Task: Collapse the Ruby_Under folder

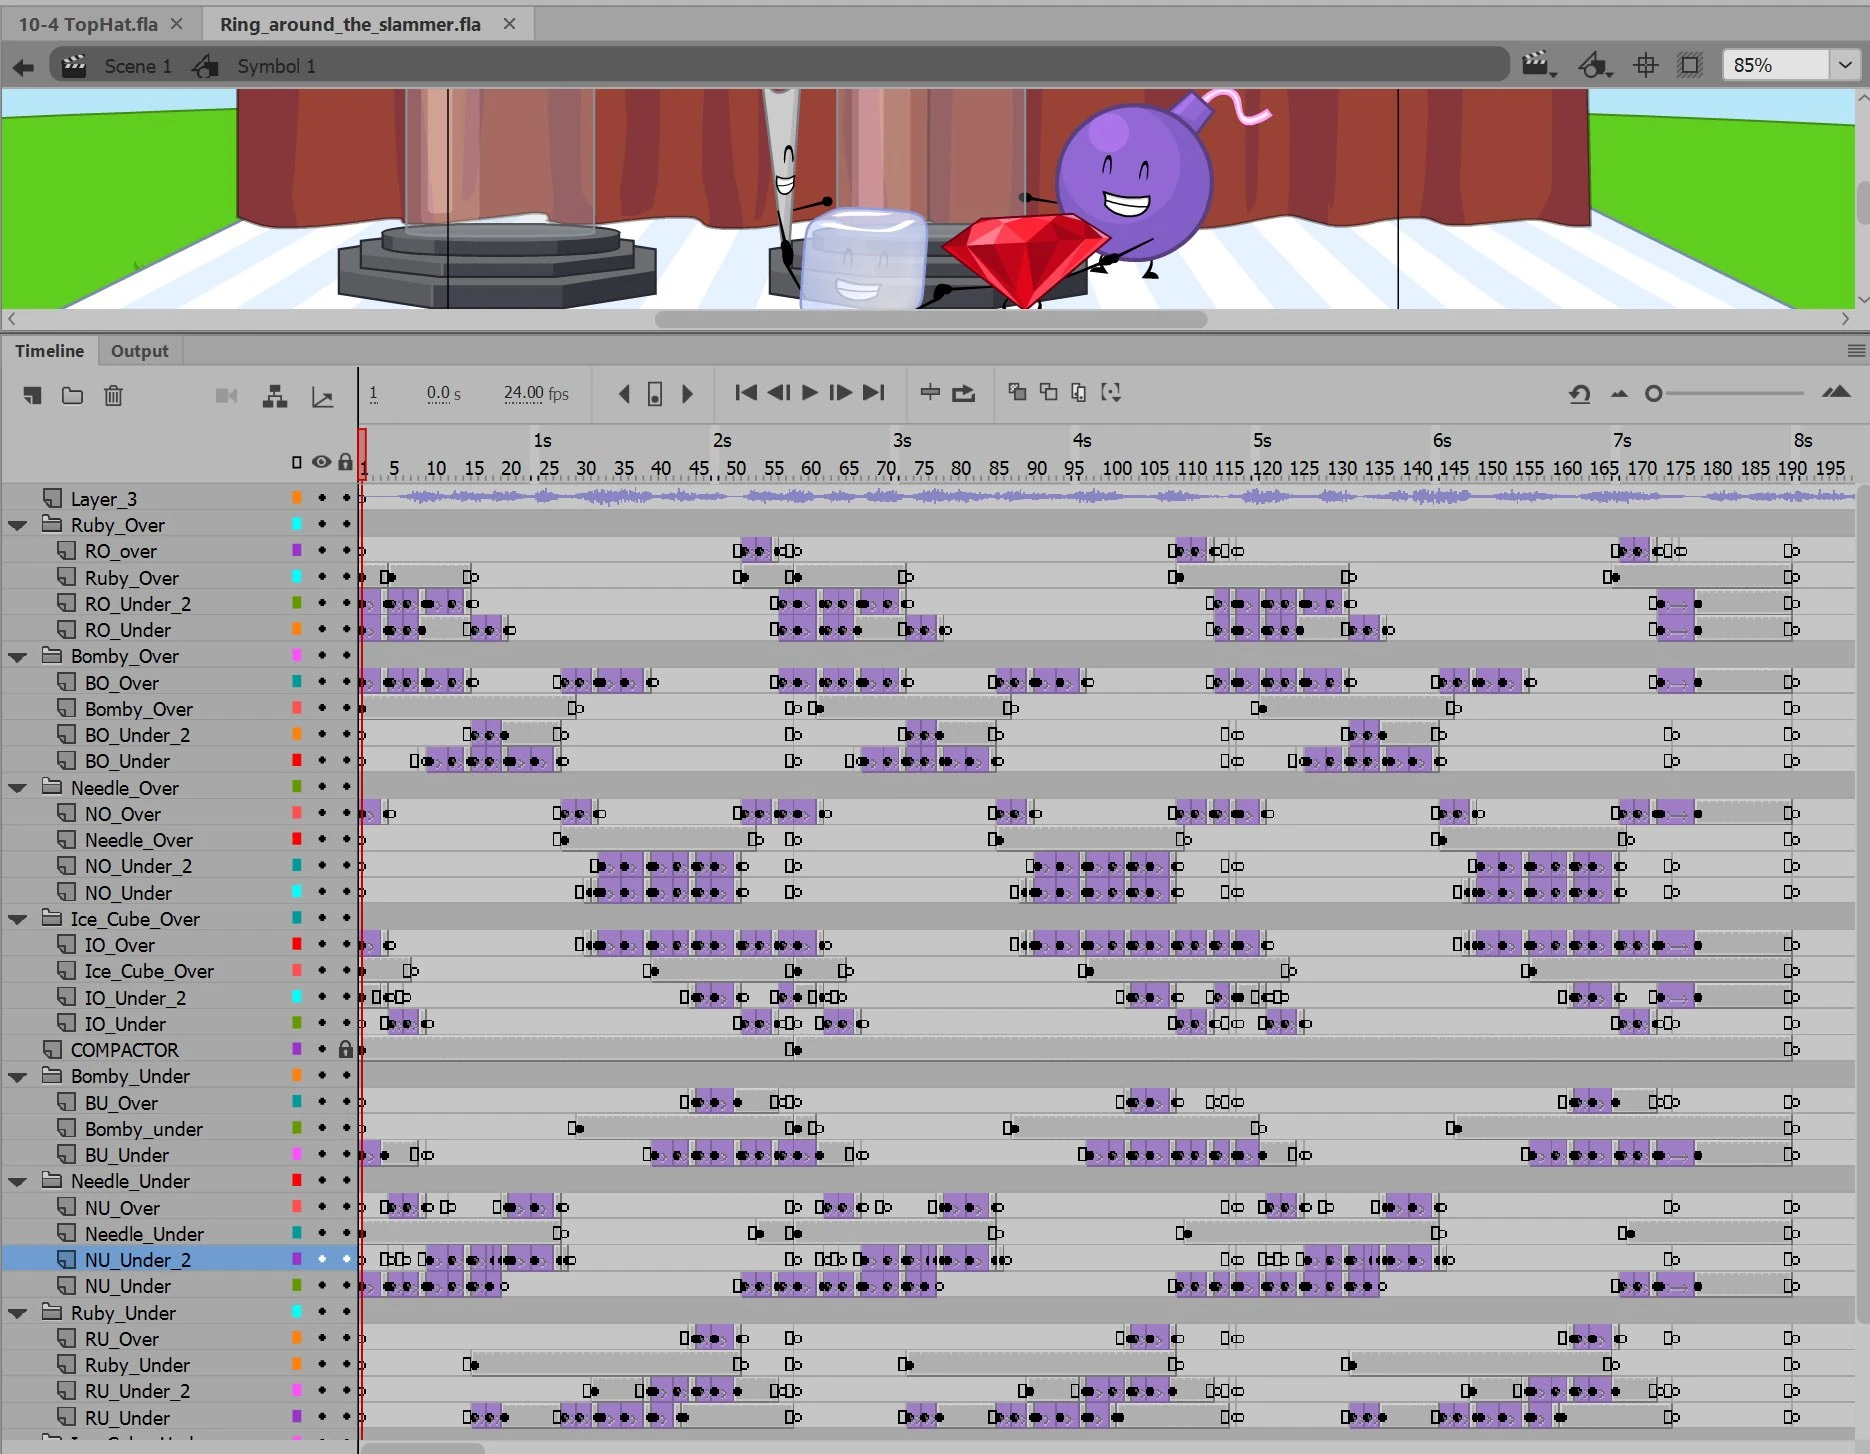Action: point(18,1313)
